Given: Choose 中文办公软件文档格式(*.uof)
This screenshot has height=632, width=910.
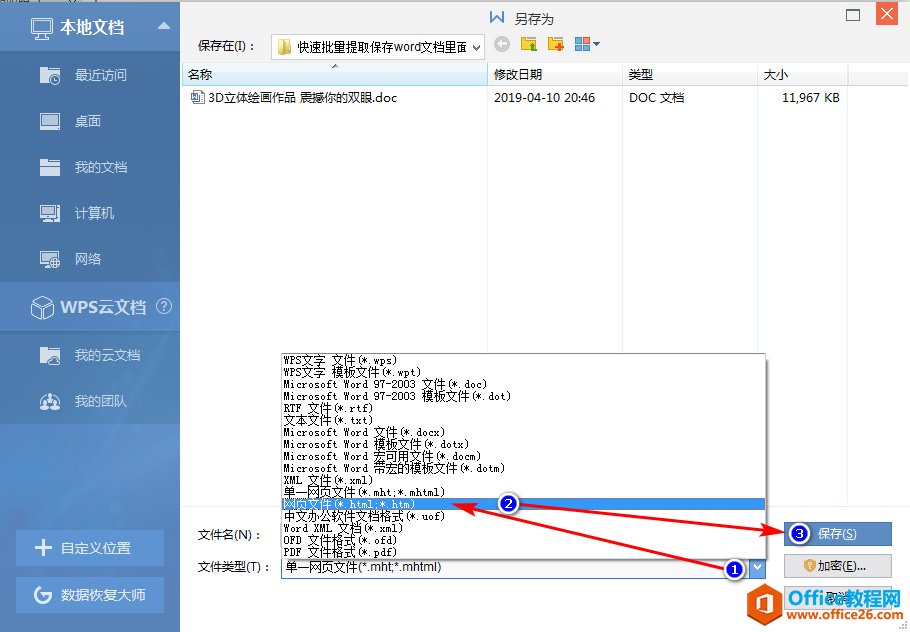Looking at the screenshot, I should 523,516.
